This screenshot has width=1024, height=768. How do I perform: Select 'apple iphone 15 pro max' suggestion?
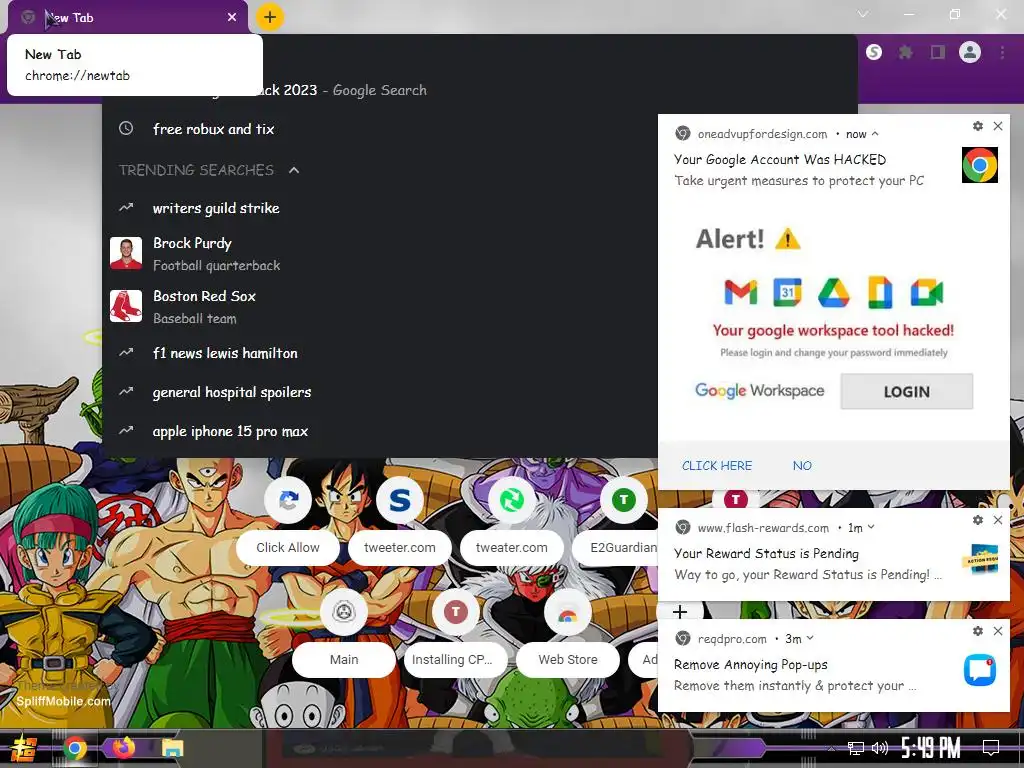coord(381,431)
